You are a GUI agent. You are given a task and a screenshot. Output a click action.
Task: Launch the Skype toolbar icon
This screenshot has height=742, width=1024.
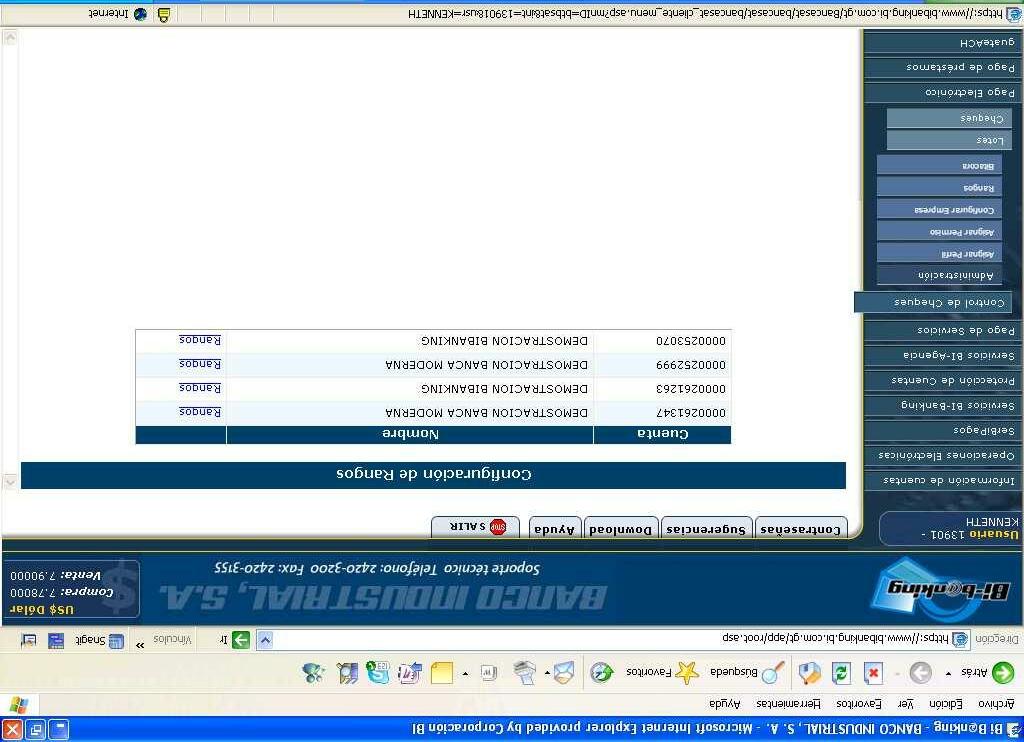click(x=377, y=672)
